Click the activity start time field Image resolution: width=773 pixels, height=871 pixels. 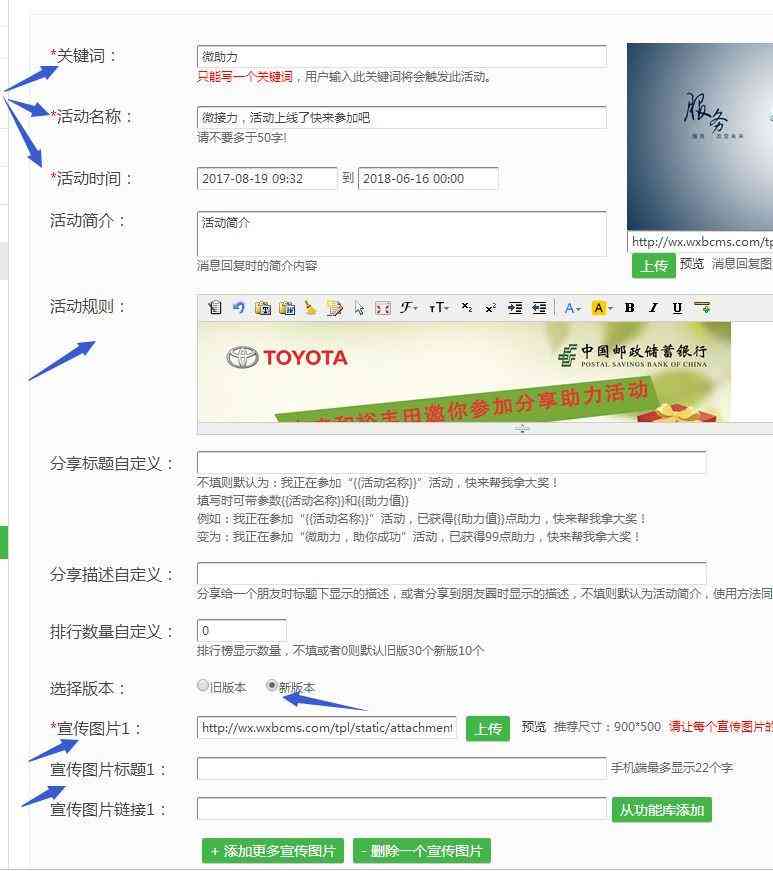267,178
